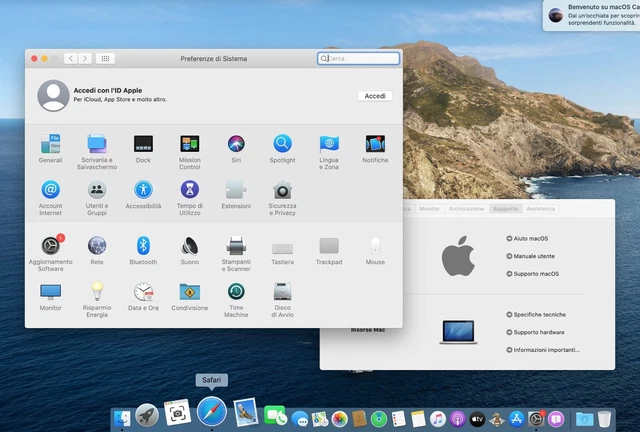Open Mail from the Dock

tap(246, 412)
